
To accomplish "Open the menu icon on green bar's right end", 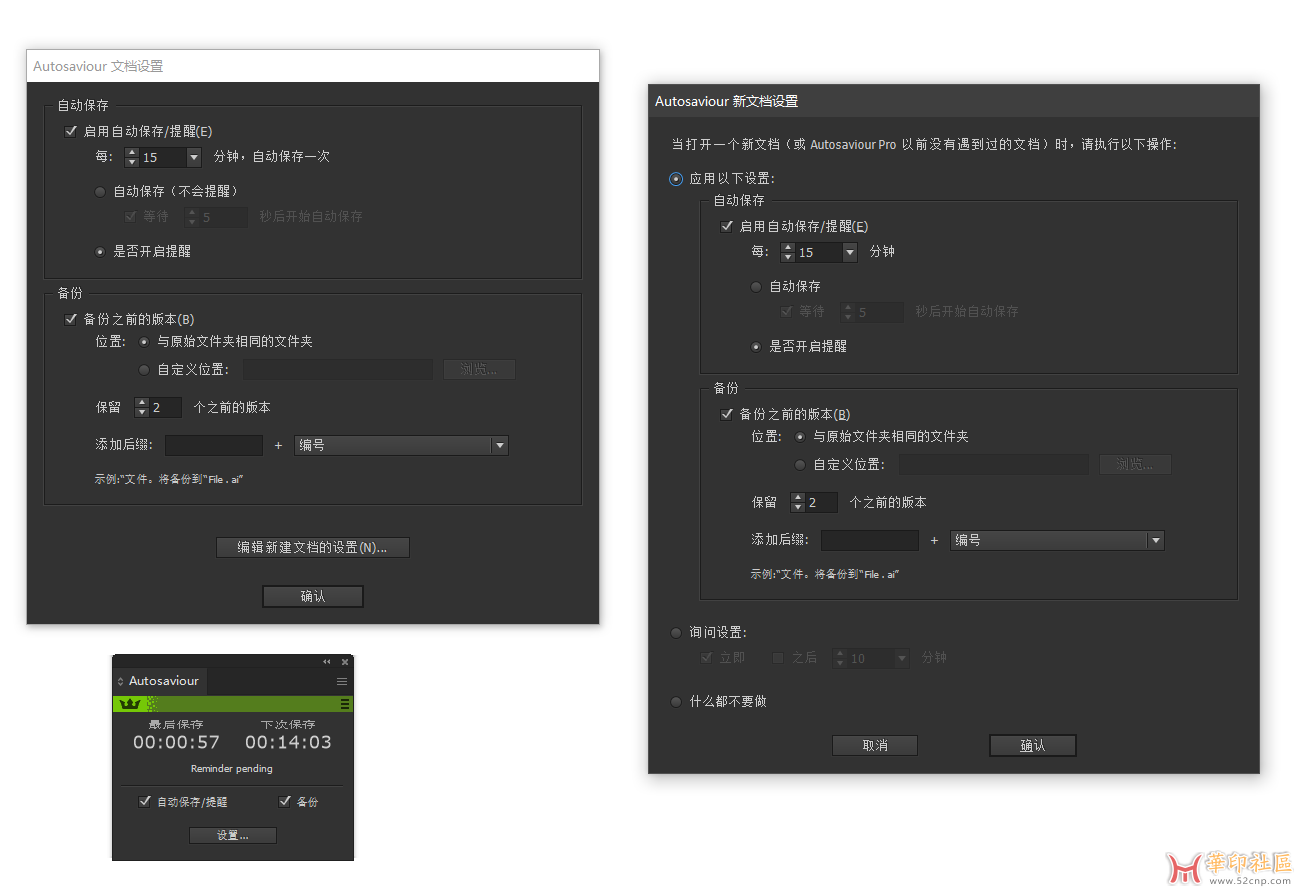I will [345, 704].
